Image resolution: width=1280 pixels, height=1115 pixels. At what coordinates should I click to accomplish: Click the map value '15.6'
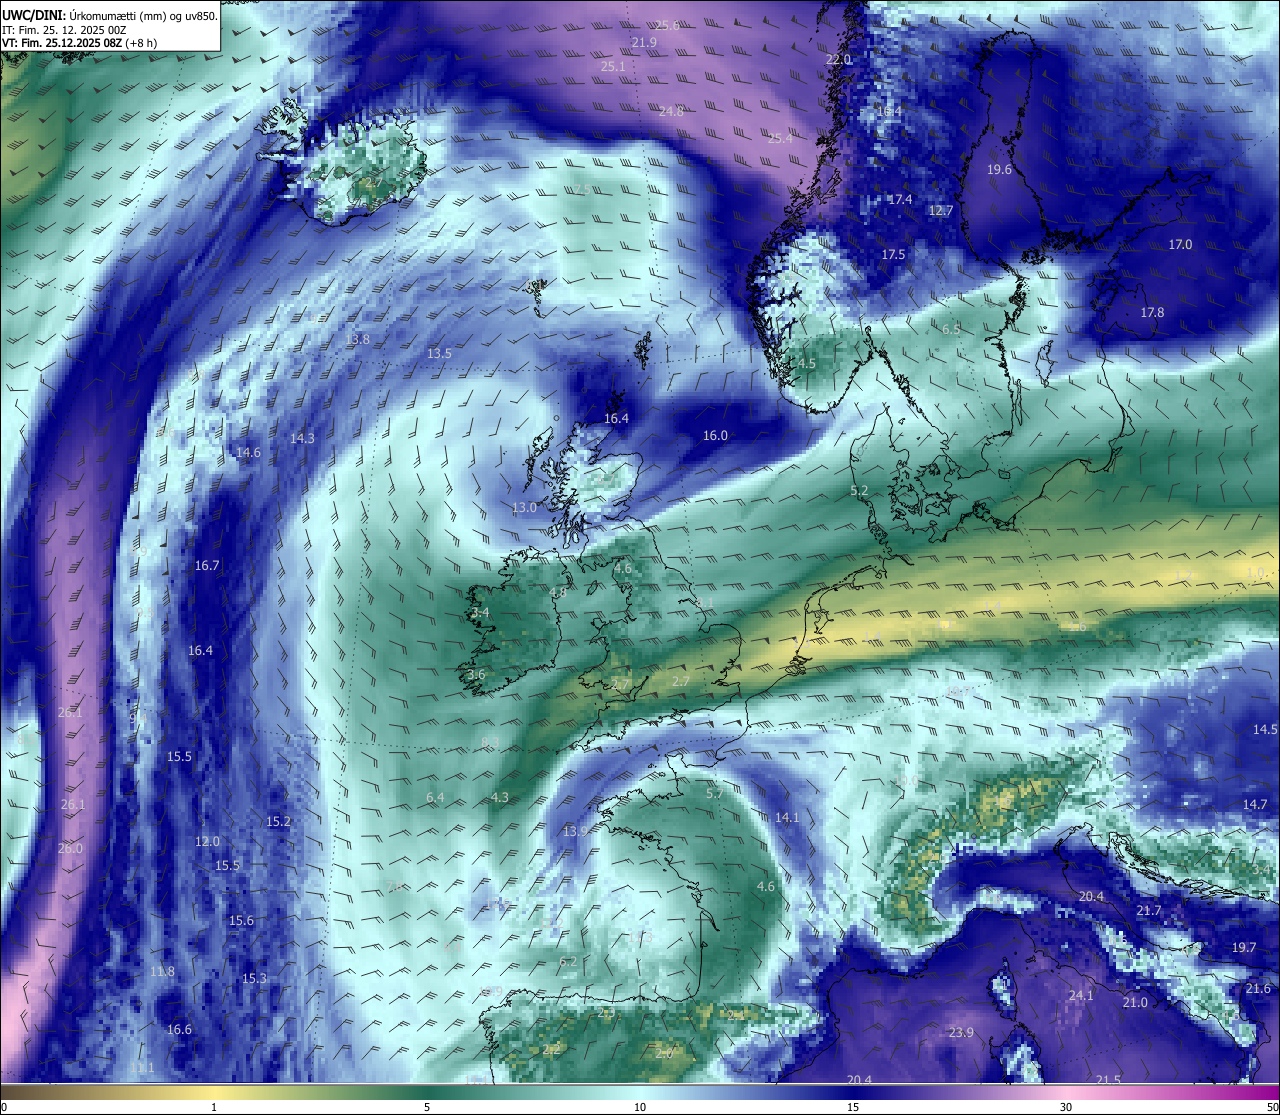(x=241, y=920)
